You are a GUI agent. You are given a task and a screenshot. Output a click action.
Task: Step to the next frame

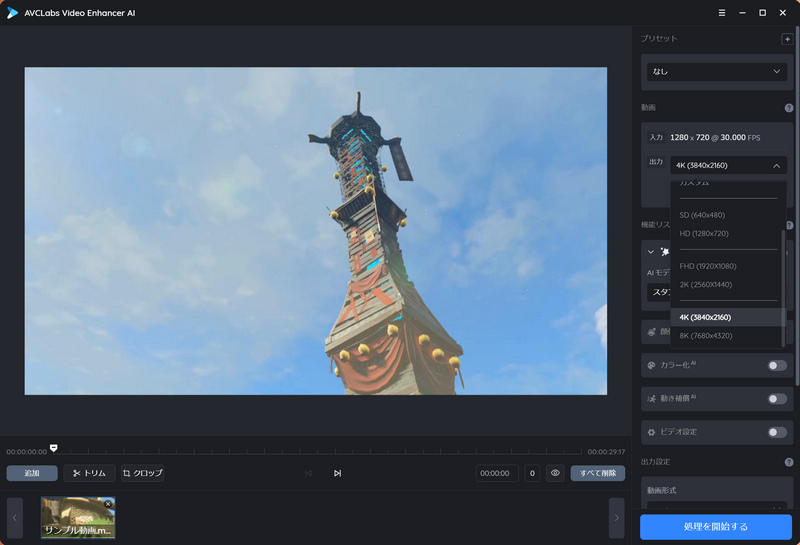click(x=337, y=473)
